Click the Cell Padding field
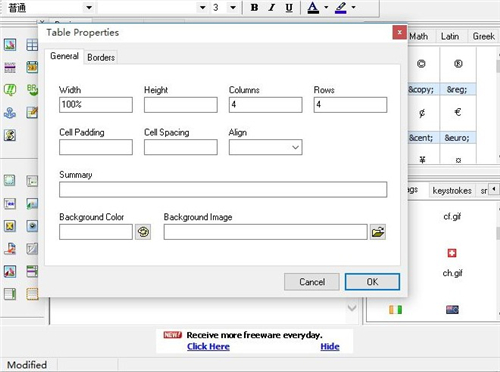 point(96,147)
